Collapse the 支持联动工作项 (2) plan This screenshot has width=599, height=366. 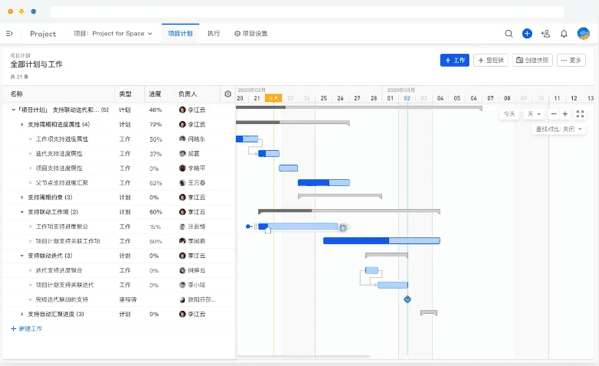22,212
